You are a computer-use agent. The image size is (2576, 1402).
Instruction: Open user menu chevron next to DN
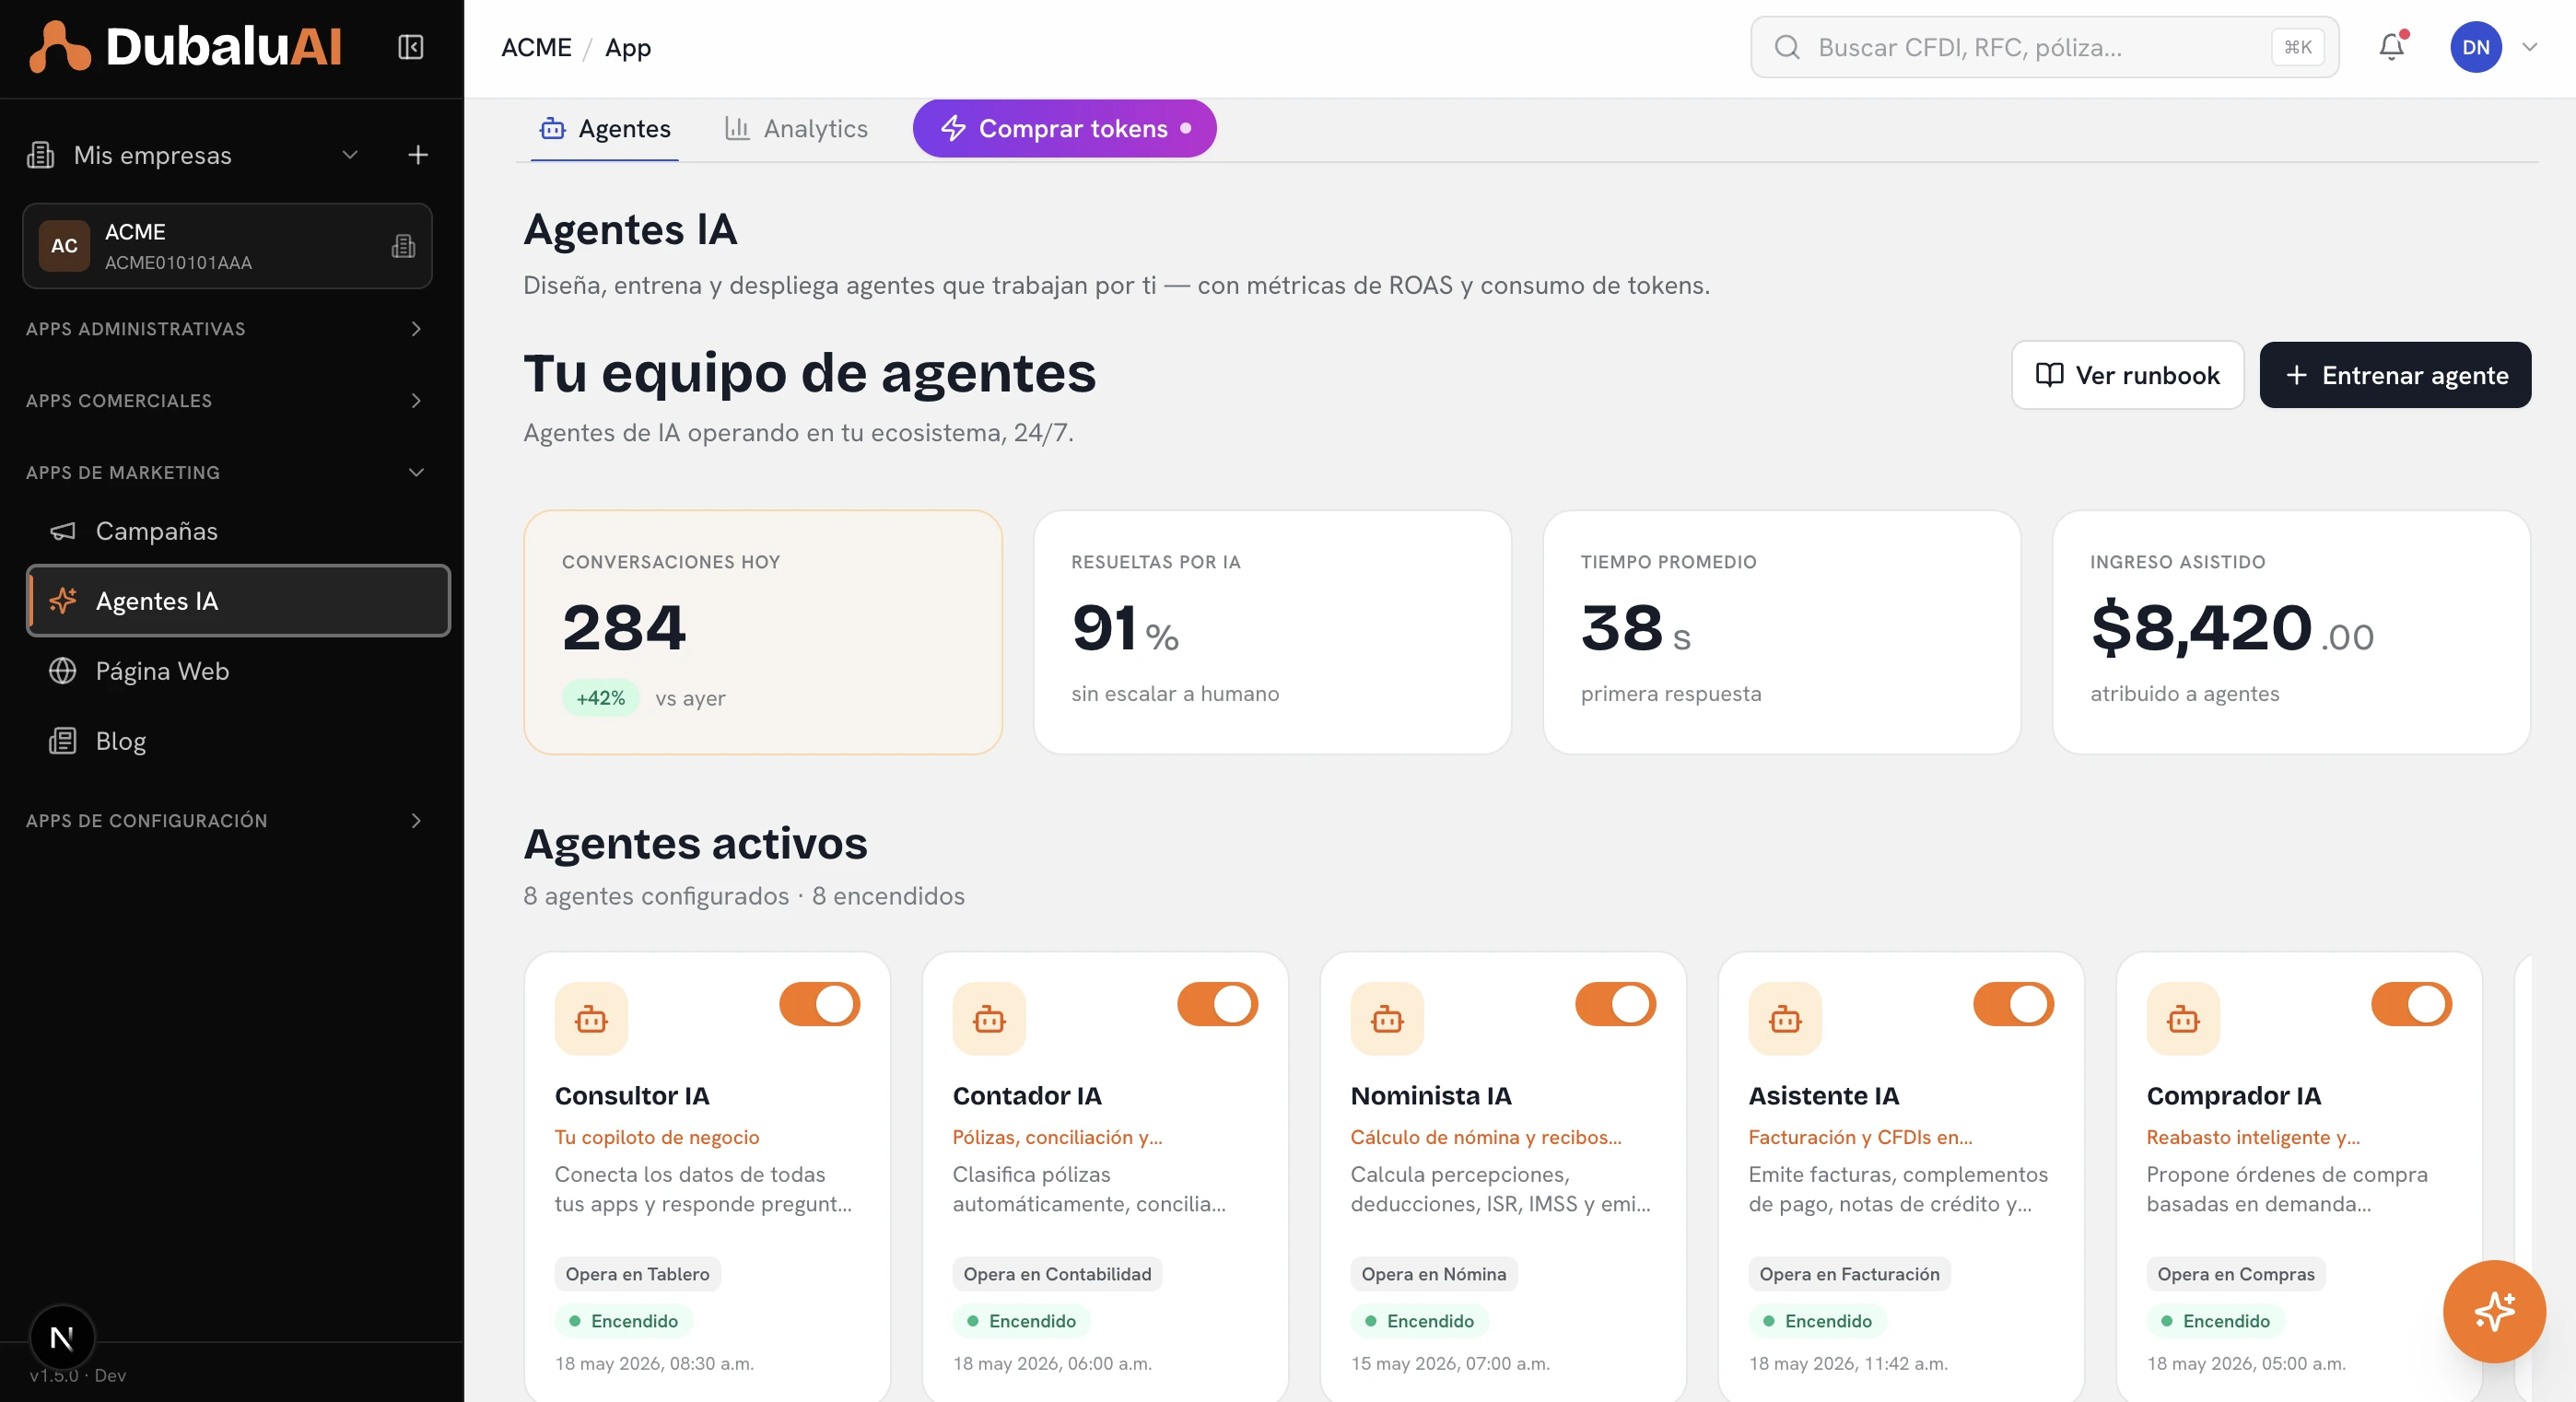2530,47
